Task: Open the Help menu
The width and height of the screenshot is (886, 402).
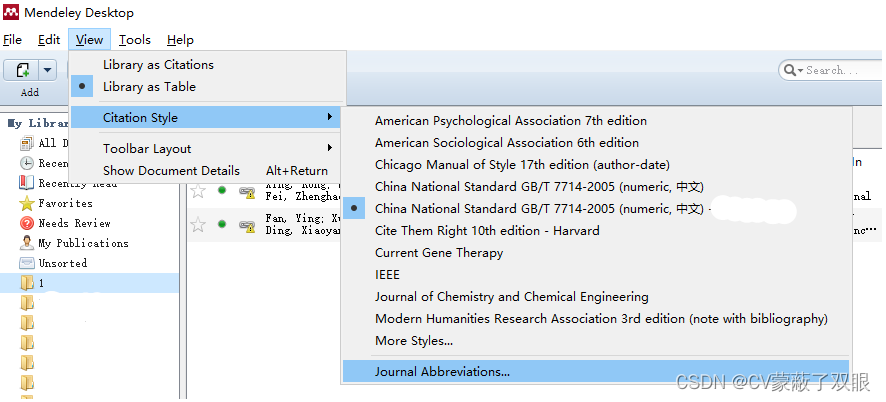Action: pos(180,40)
